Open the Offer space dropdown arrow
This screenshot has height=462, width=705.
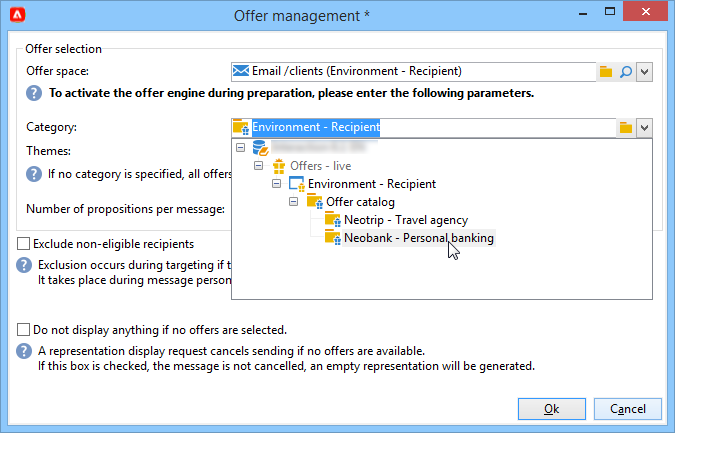pyautogui.click(x=644, y=71)
